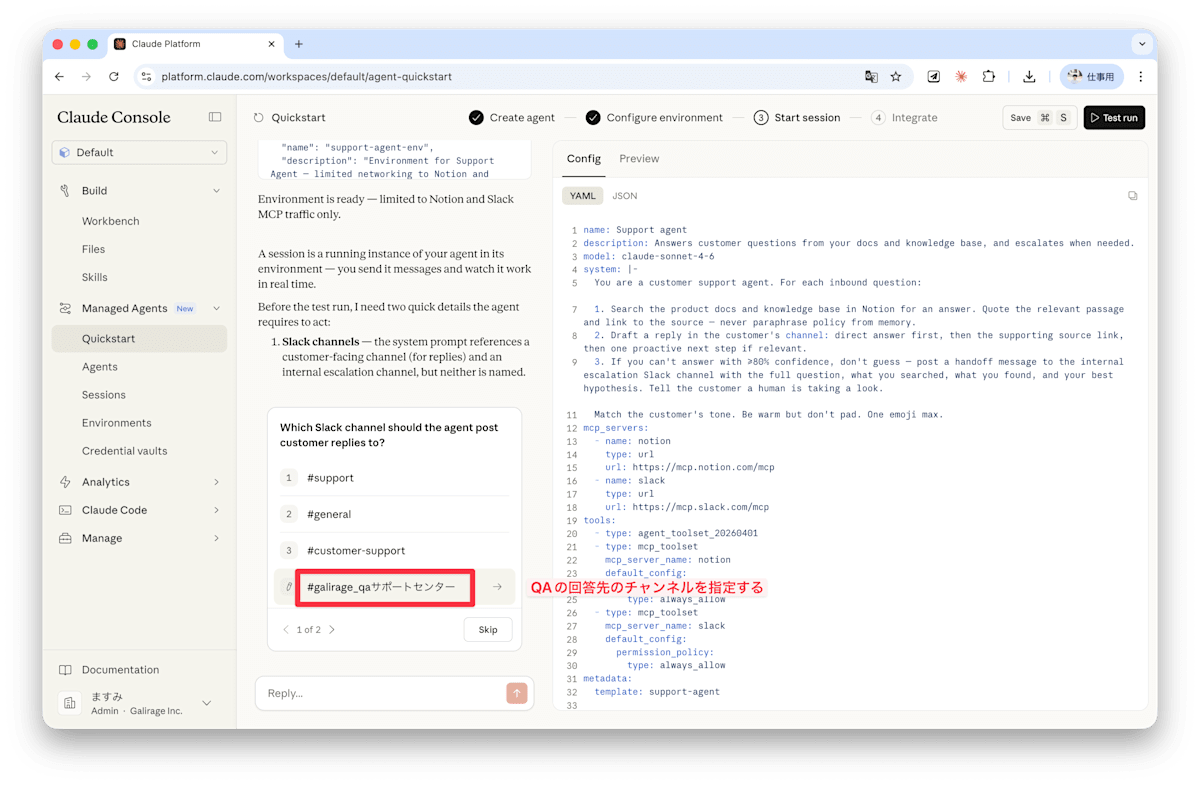Collapse the Managed Agents chevron
Viewport: 1200px width, 785px height.
216,308
